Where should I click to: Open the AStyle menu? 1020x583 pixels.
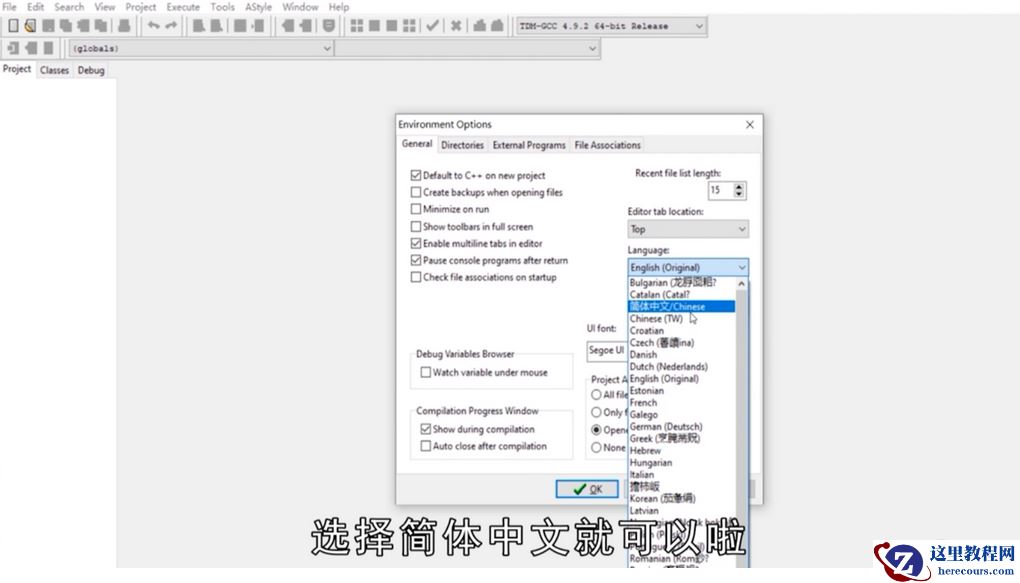[x=258, y=7]
